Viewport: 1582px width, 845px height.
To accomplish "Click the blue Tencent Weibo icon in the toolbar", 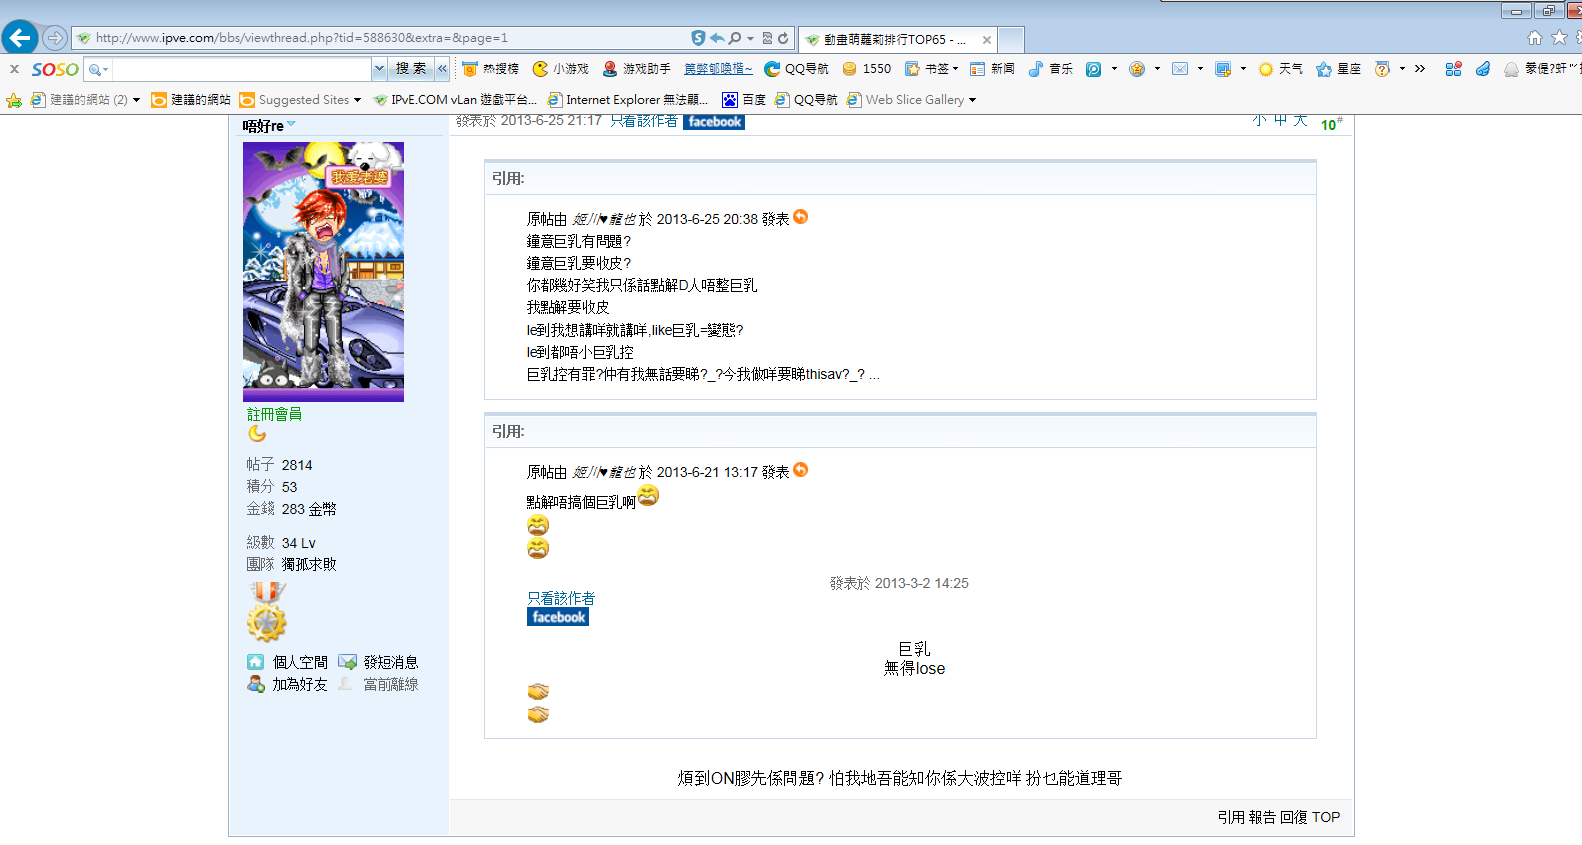I will tap(1093, 69).
